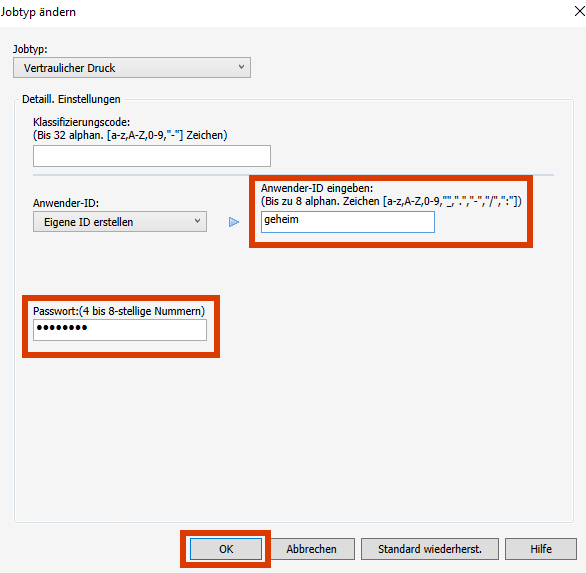Viewport: 586px width, 573px height.
Task: Click the Anwender-ID: label above the combo
Action: tap(66, 203)
